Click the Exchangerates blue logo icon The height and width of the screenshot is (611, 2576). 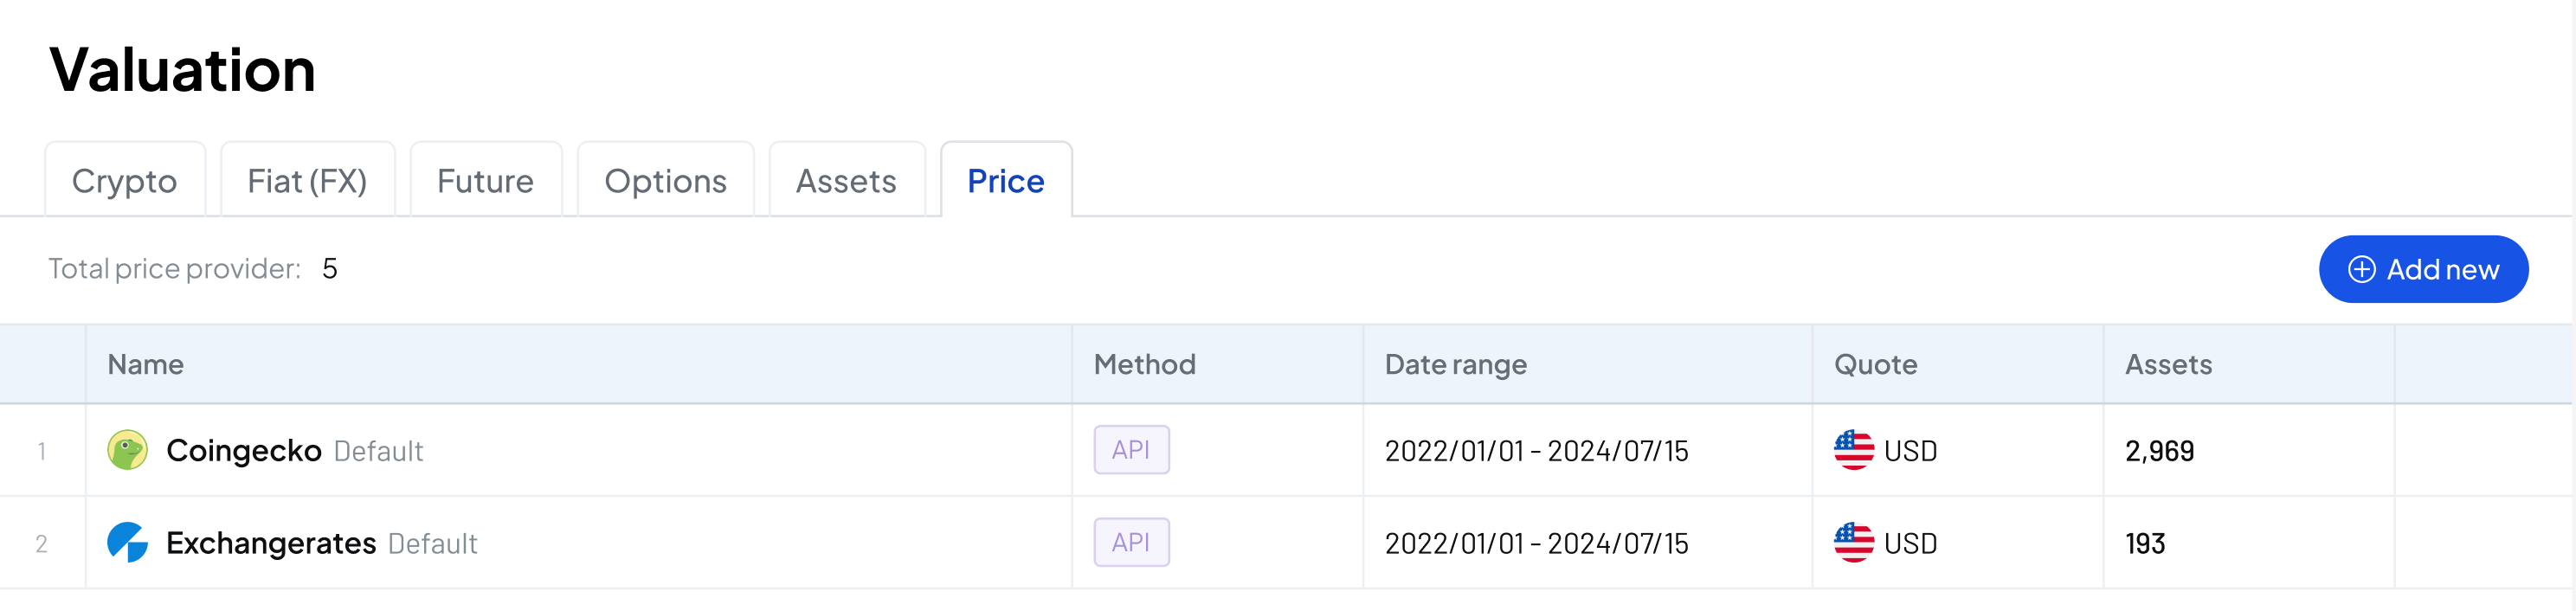click(x=127, y=542)
